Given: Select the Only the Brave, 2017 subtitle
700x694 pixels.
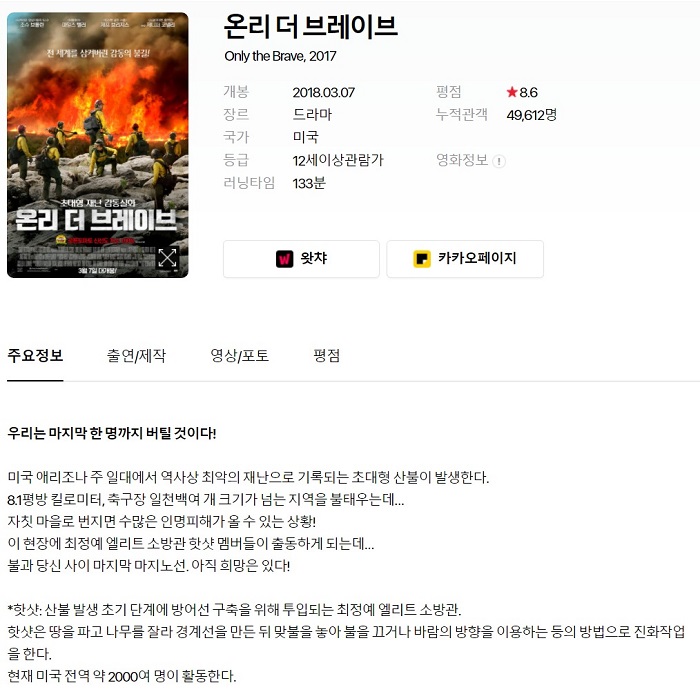Looking at the screenshot, I should tap(280, 56).
